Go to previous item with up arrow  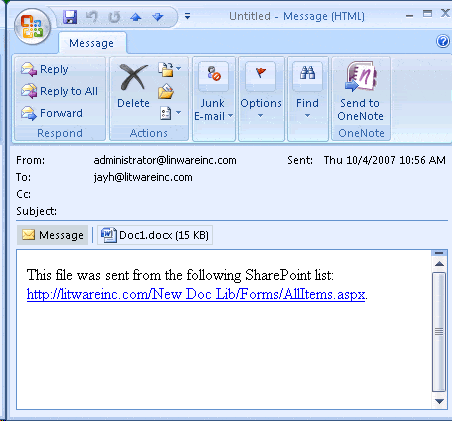pyautogui.click(x=136, y=17)
